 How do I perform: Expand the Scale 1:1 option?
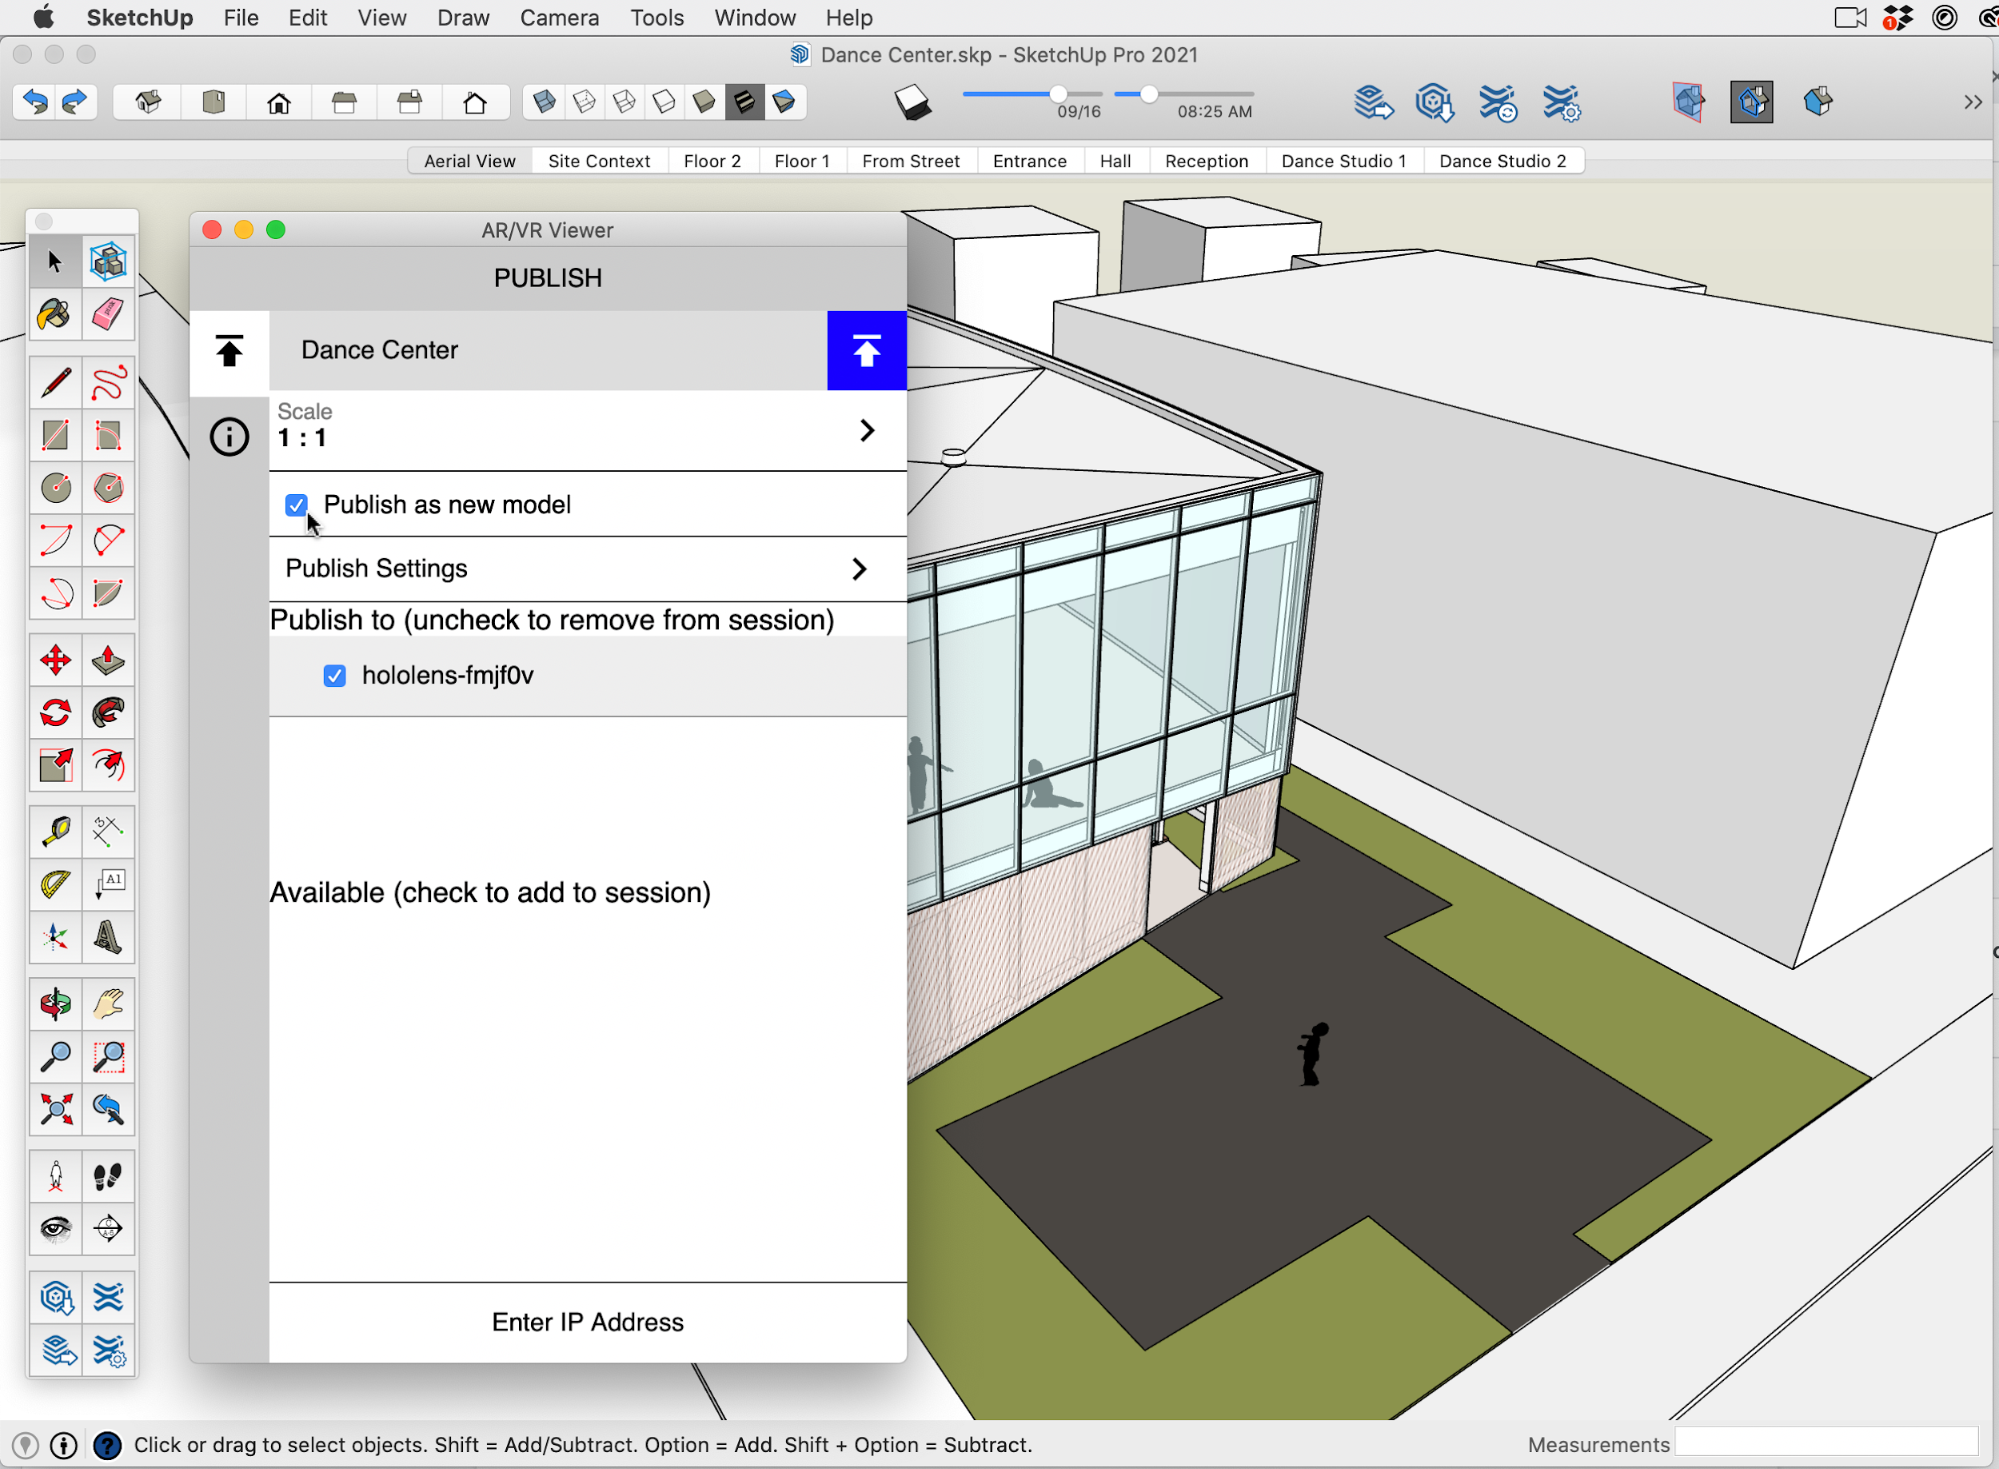click(866, 430)
